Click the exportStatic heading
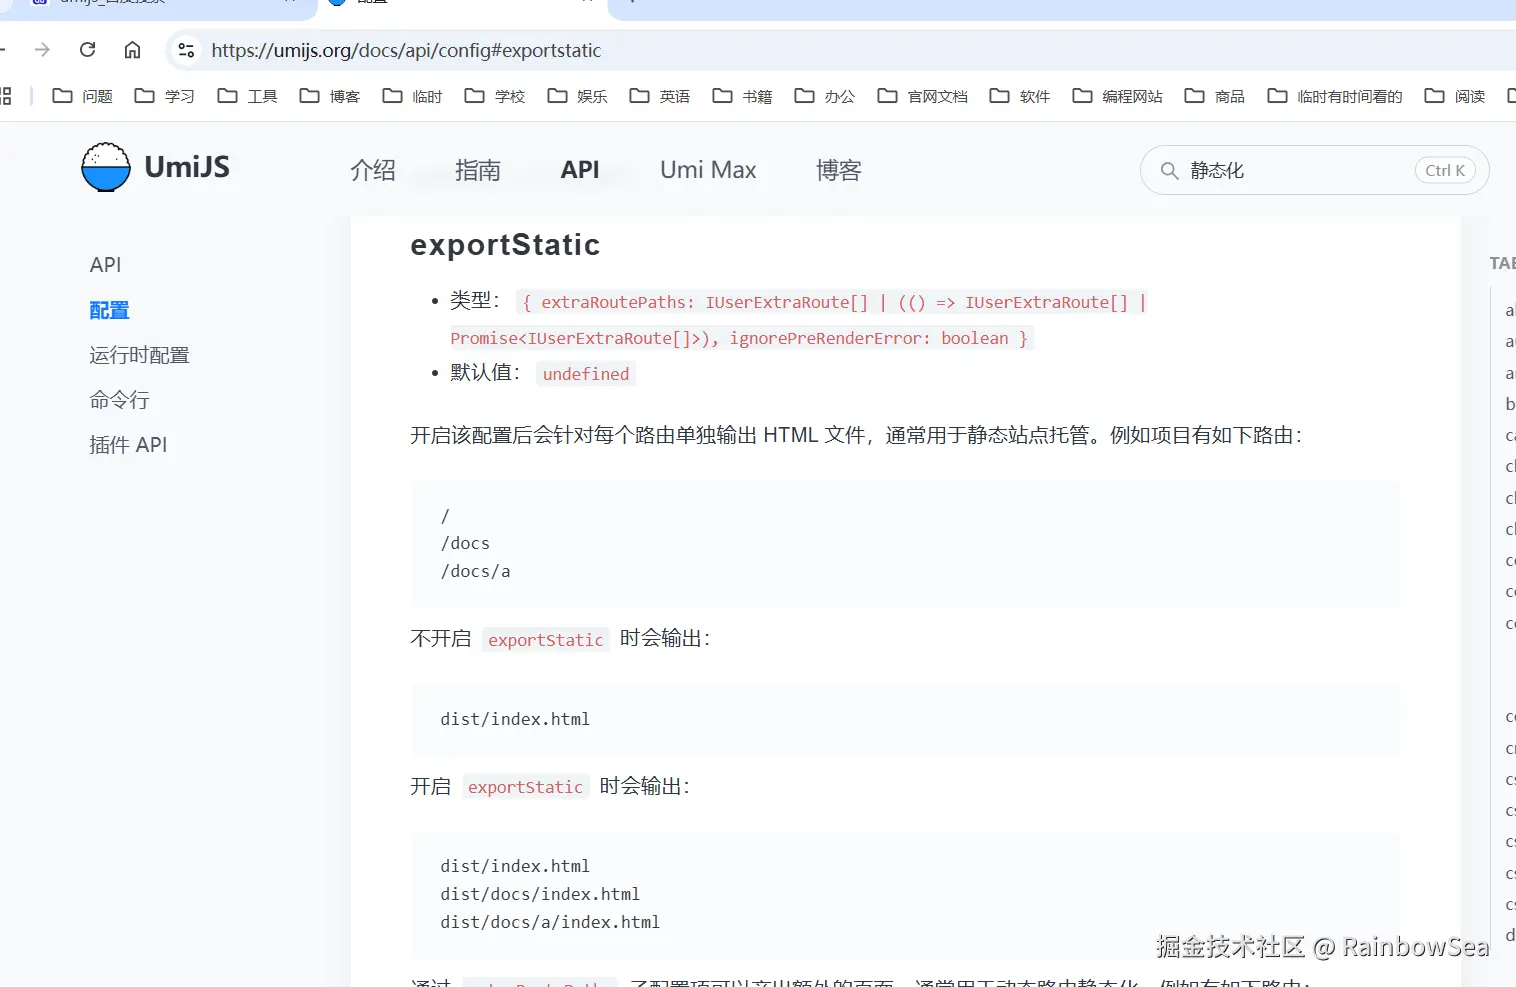Image resolution: width=1516 pixels, height=987 pixels. (505, 245)
